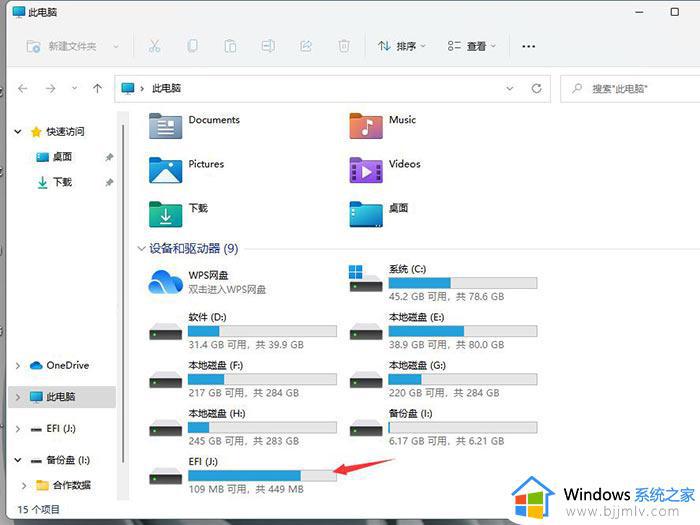The image size is (700, 525).
Task: Open the green 下载 folder icon
Action: coord(165,214)
